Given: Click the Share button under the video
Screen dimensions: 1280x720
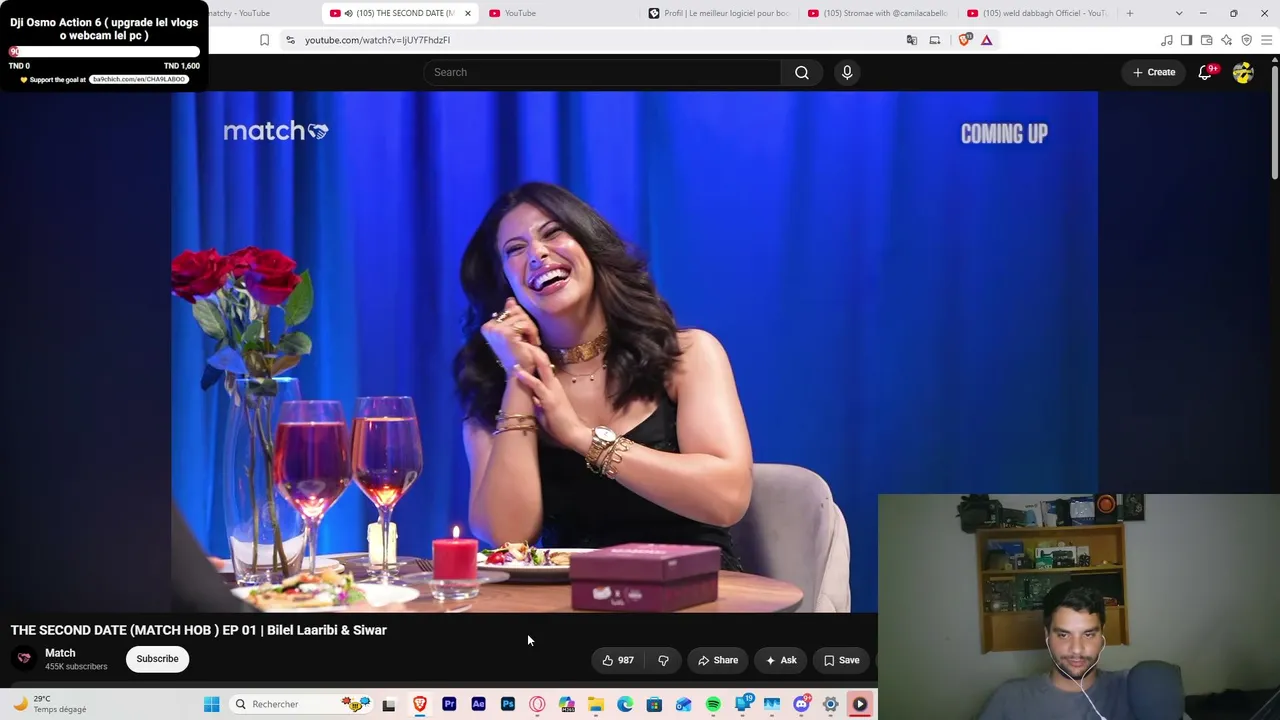Looking at the screenshot, I should [717, 660].
